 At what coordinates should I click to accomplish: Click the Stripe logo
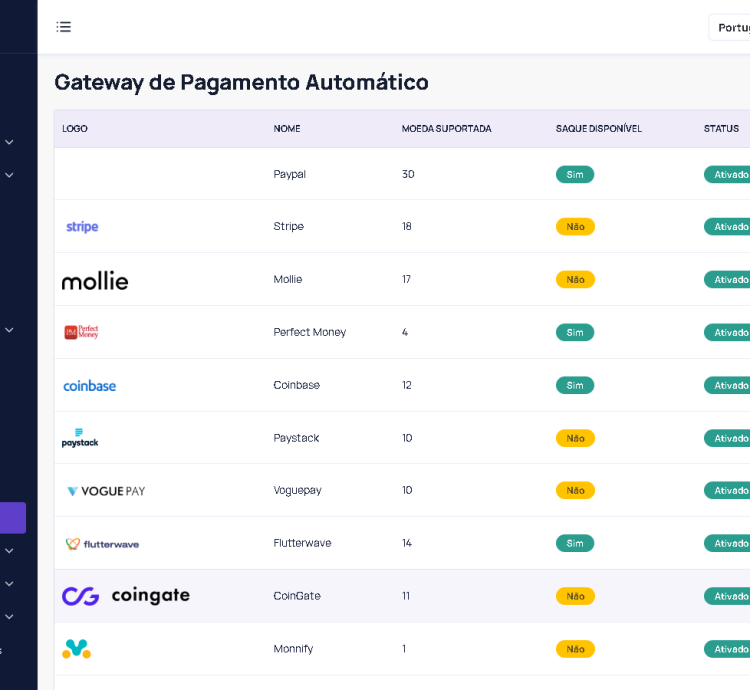pyautogui.click(x=82, y=227)
